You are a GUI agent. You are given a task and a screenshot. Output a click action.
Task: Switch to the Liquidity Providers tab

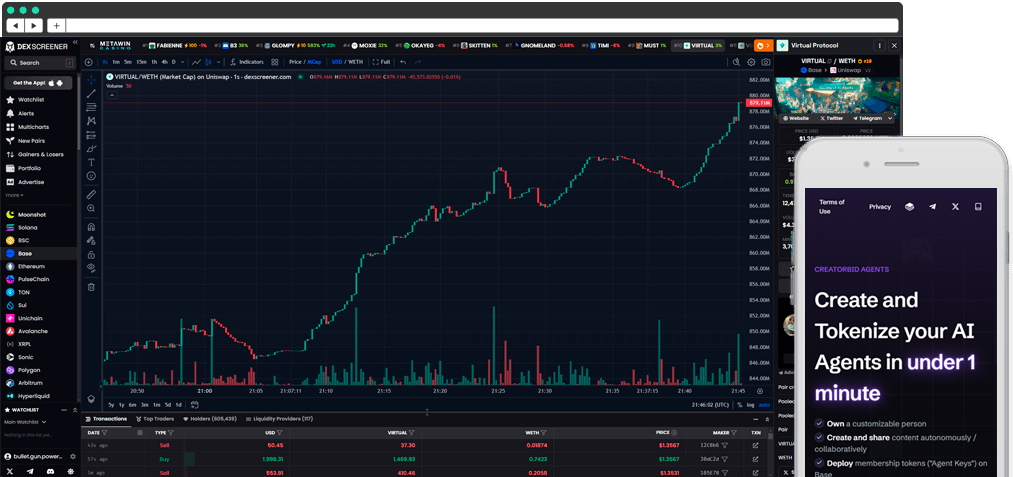(280, 419)
